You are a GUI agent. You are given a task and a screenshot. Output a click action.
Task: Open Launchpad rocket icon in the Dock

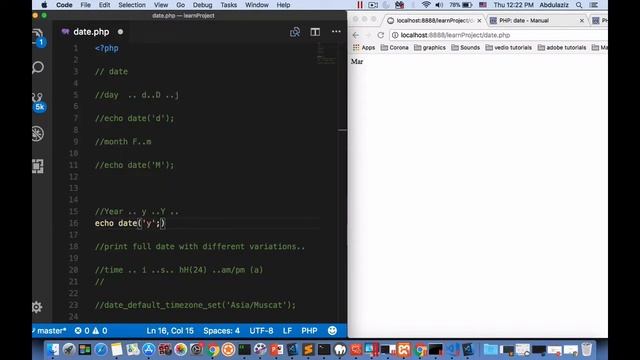(69, 349)
